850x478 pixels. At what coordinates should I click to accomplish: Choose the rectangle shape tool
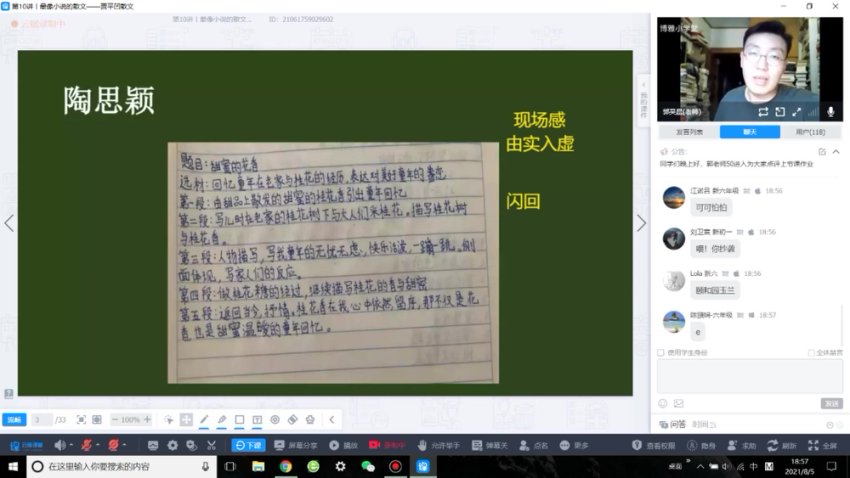(x=239, y=420)
